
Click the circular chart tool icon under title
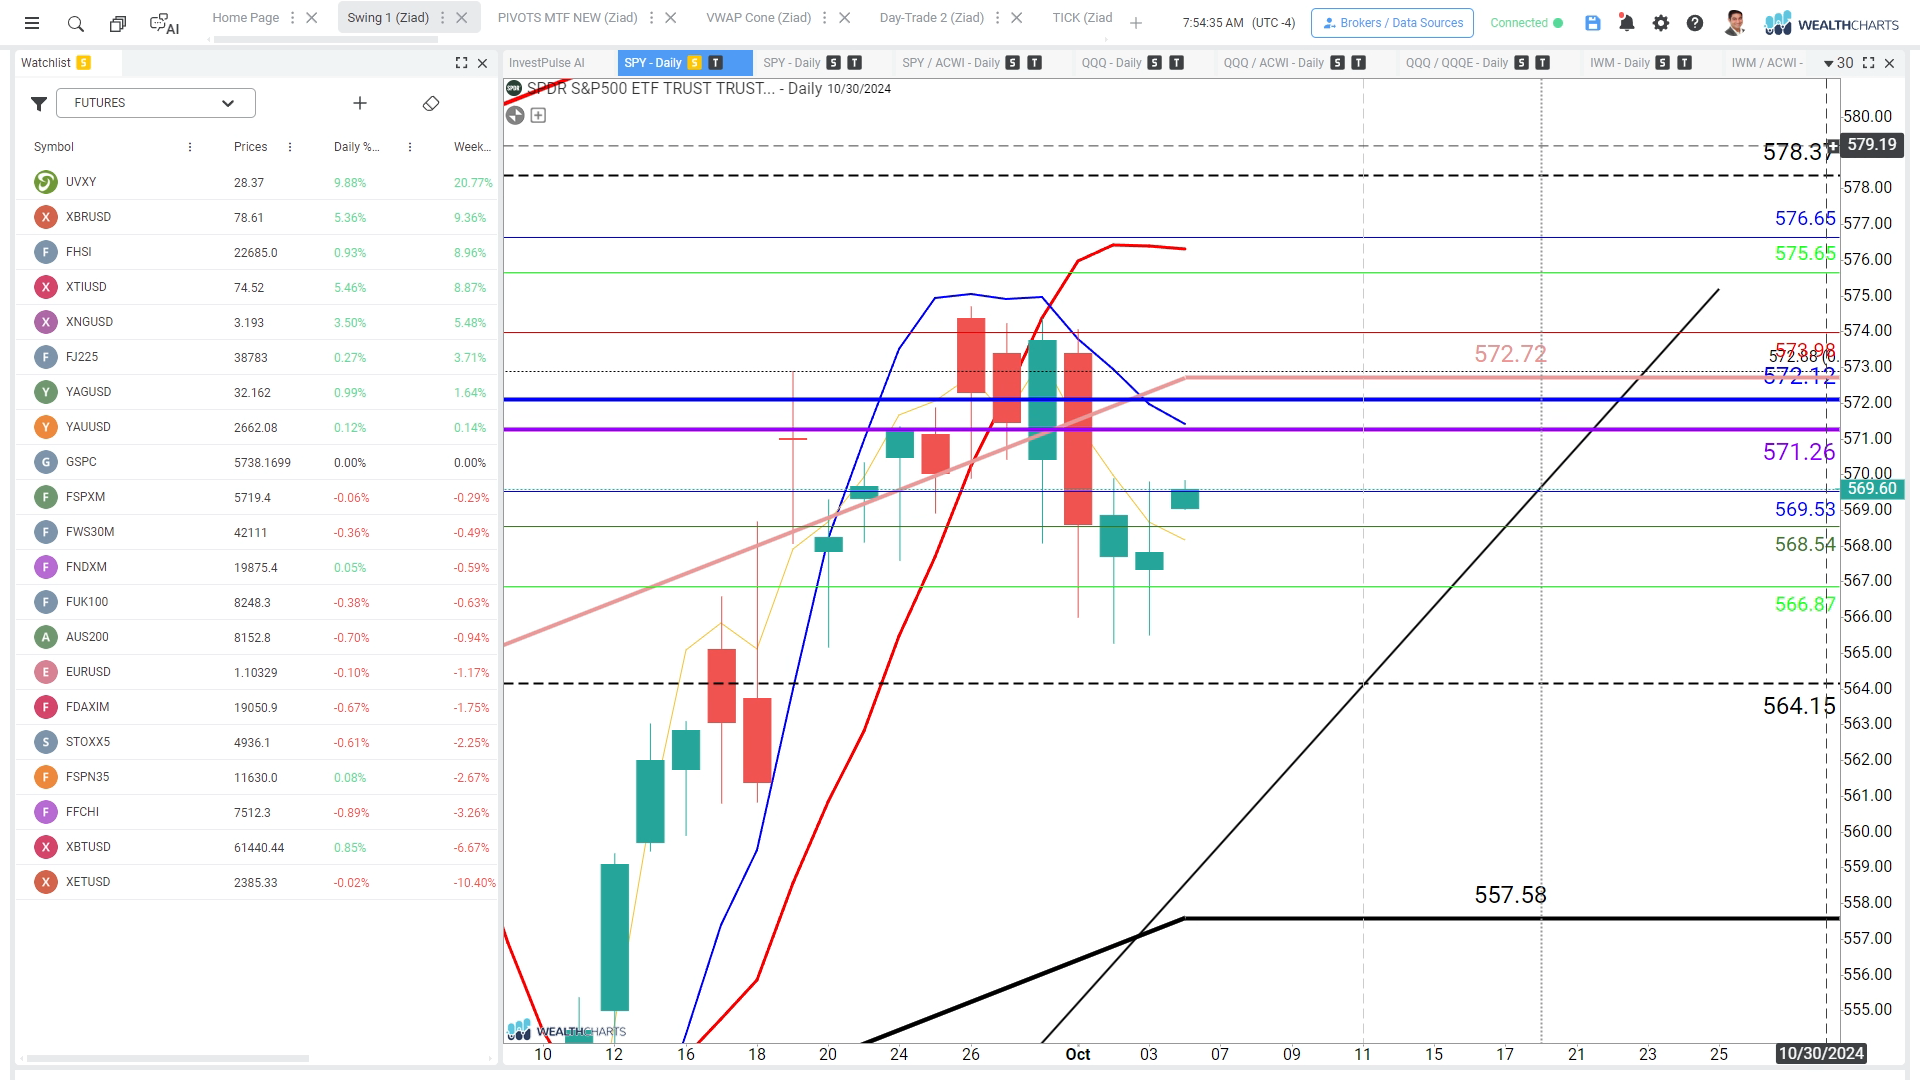point(515,115)
